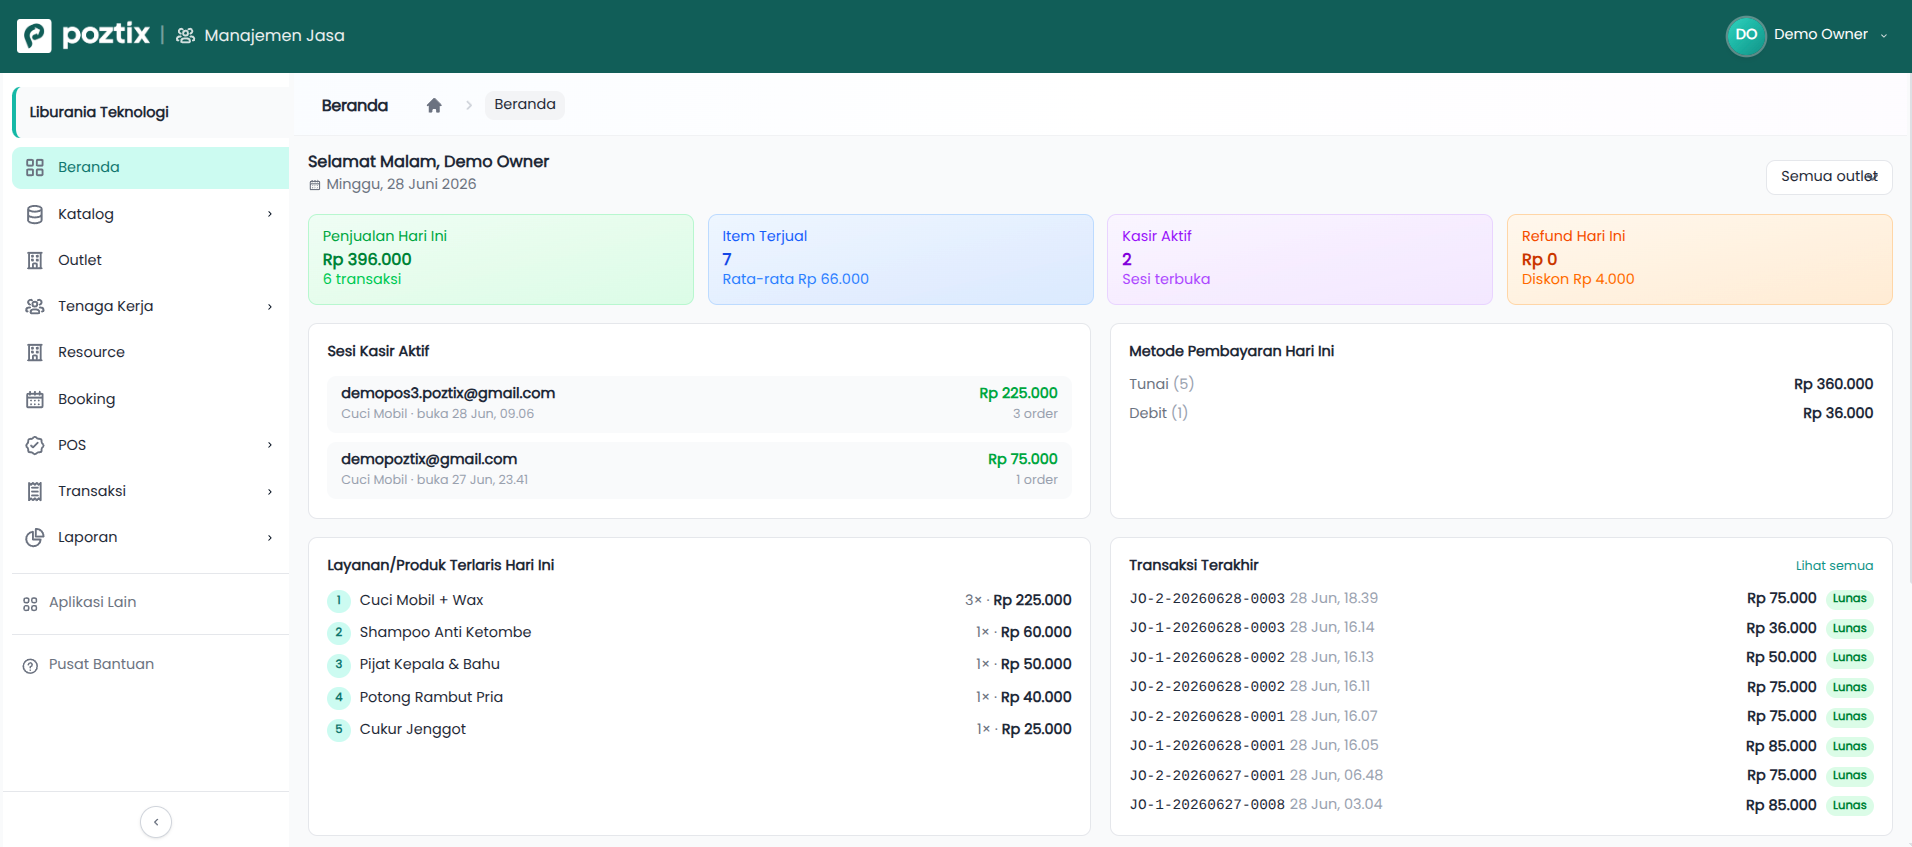
Task: Open the Semua outlet dropdown
Action: pos(1829,176)
